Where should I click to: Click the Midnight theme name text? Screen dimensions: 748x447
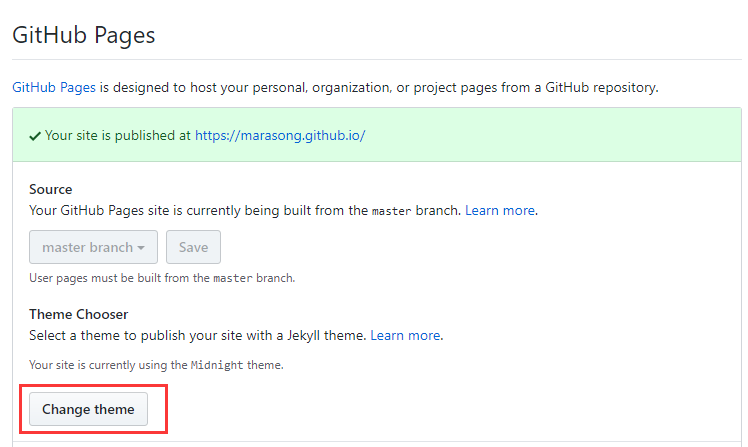(217, 365)
